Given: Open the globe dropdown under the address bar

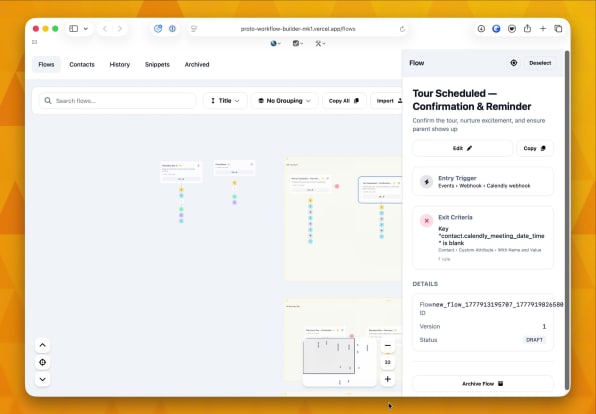Looking at the screenshot, I should click(x=276, y=44).
